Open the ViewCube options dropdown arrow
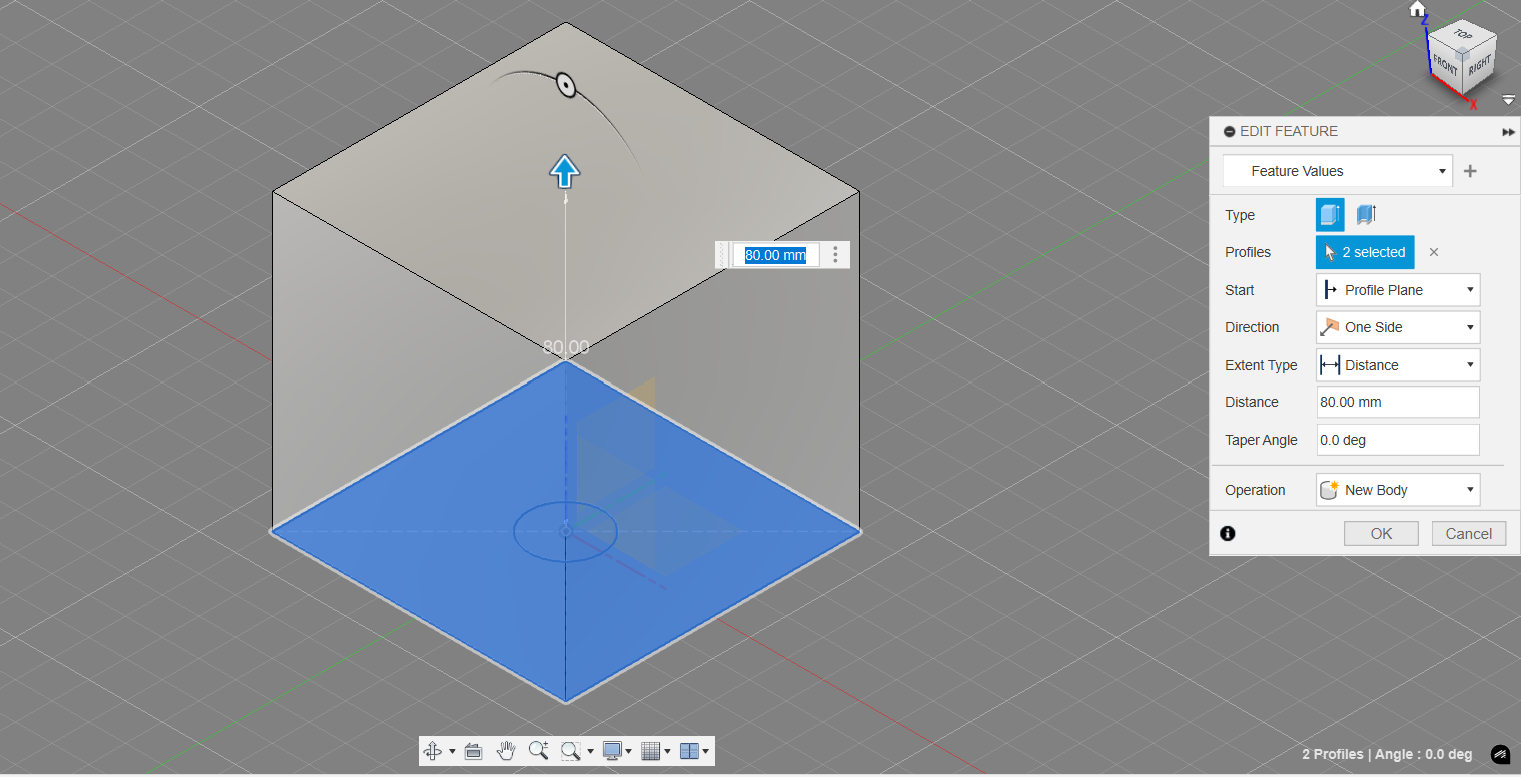 pos(1508,100)
